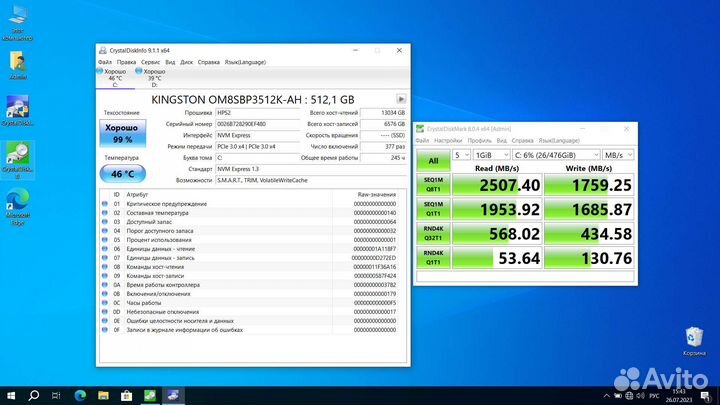Select the SEQ1M Q8T1 read value 2507.40
Viewport: 720px width, 405px height.
tap(497, 185)
